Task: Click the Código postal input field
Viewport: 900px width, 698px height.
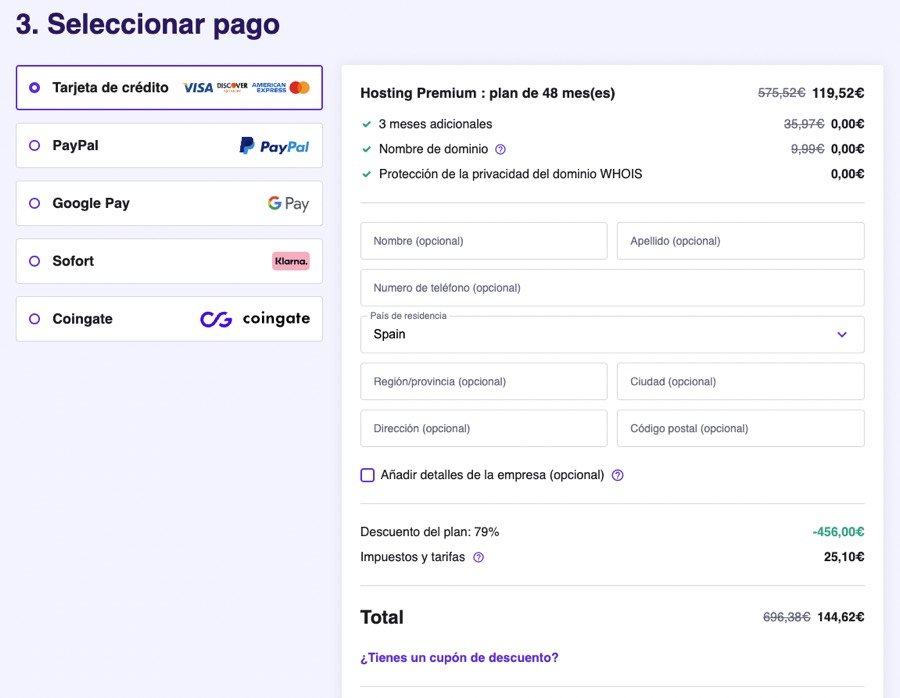Action: [740, 428]
